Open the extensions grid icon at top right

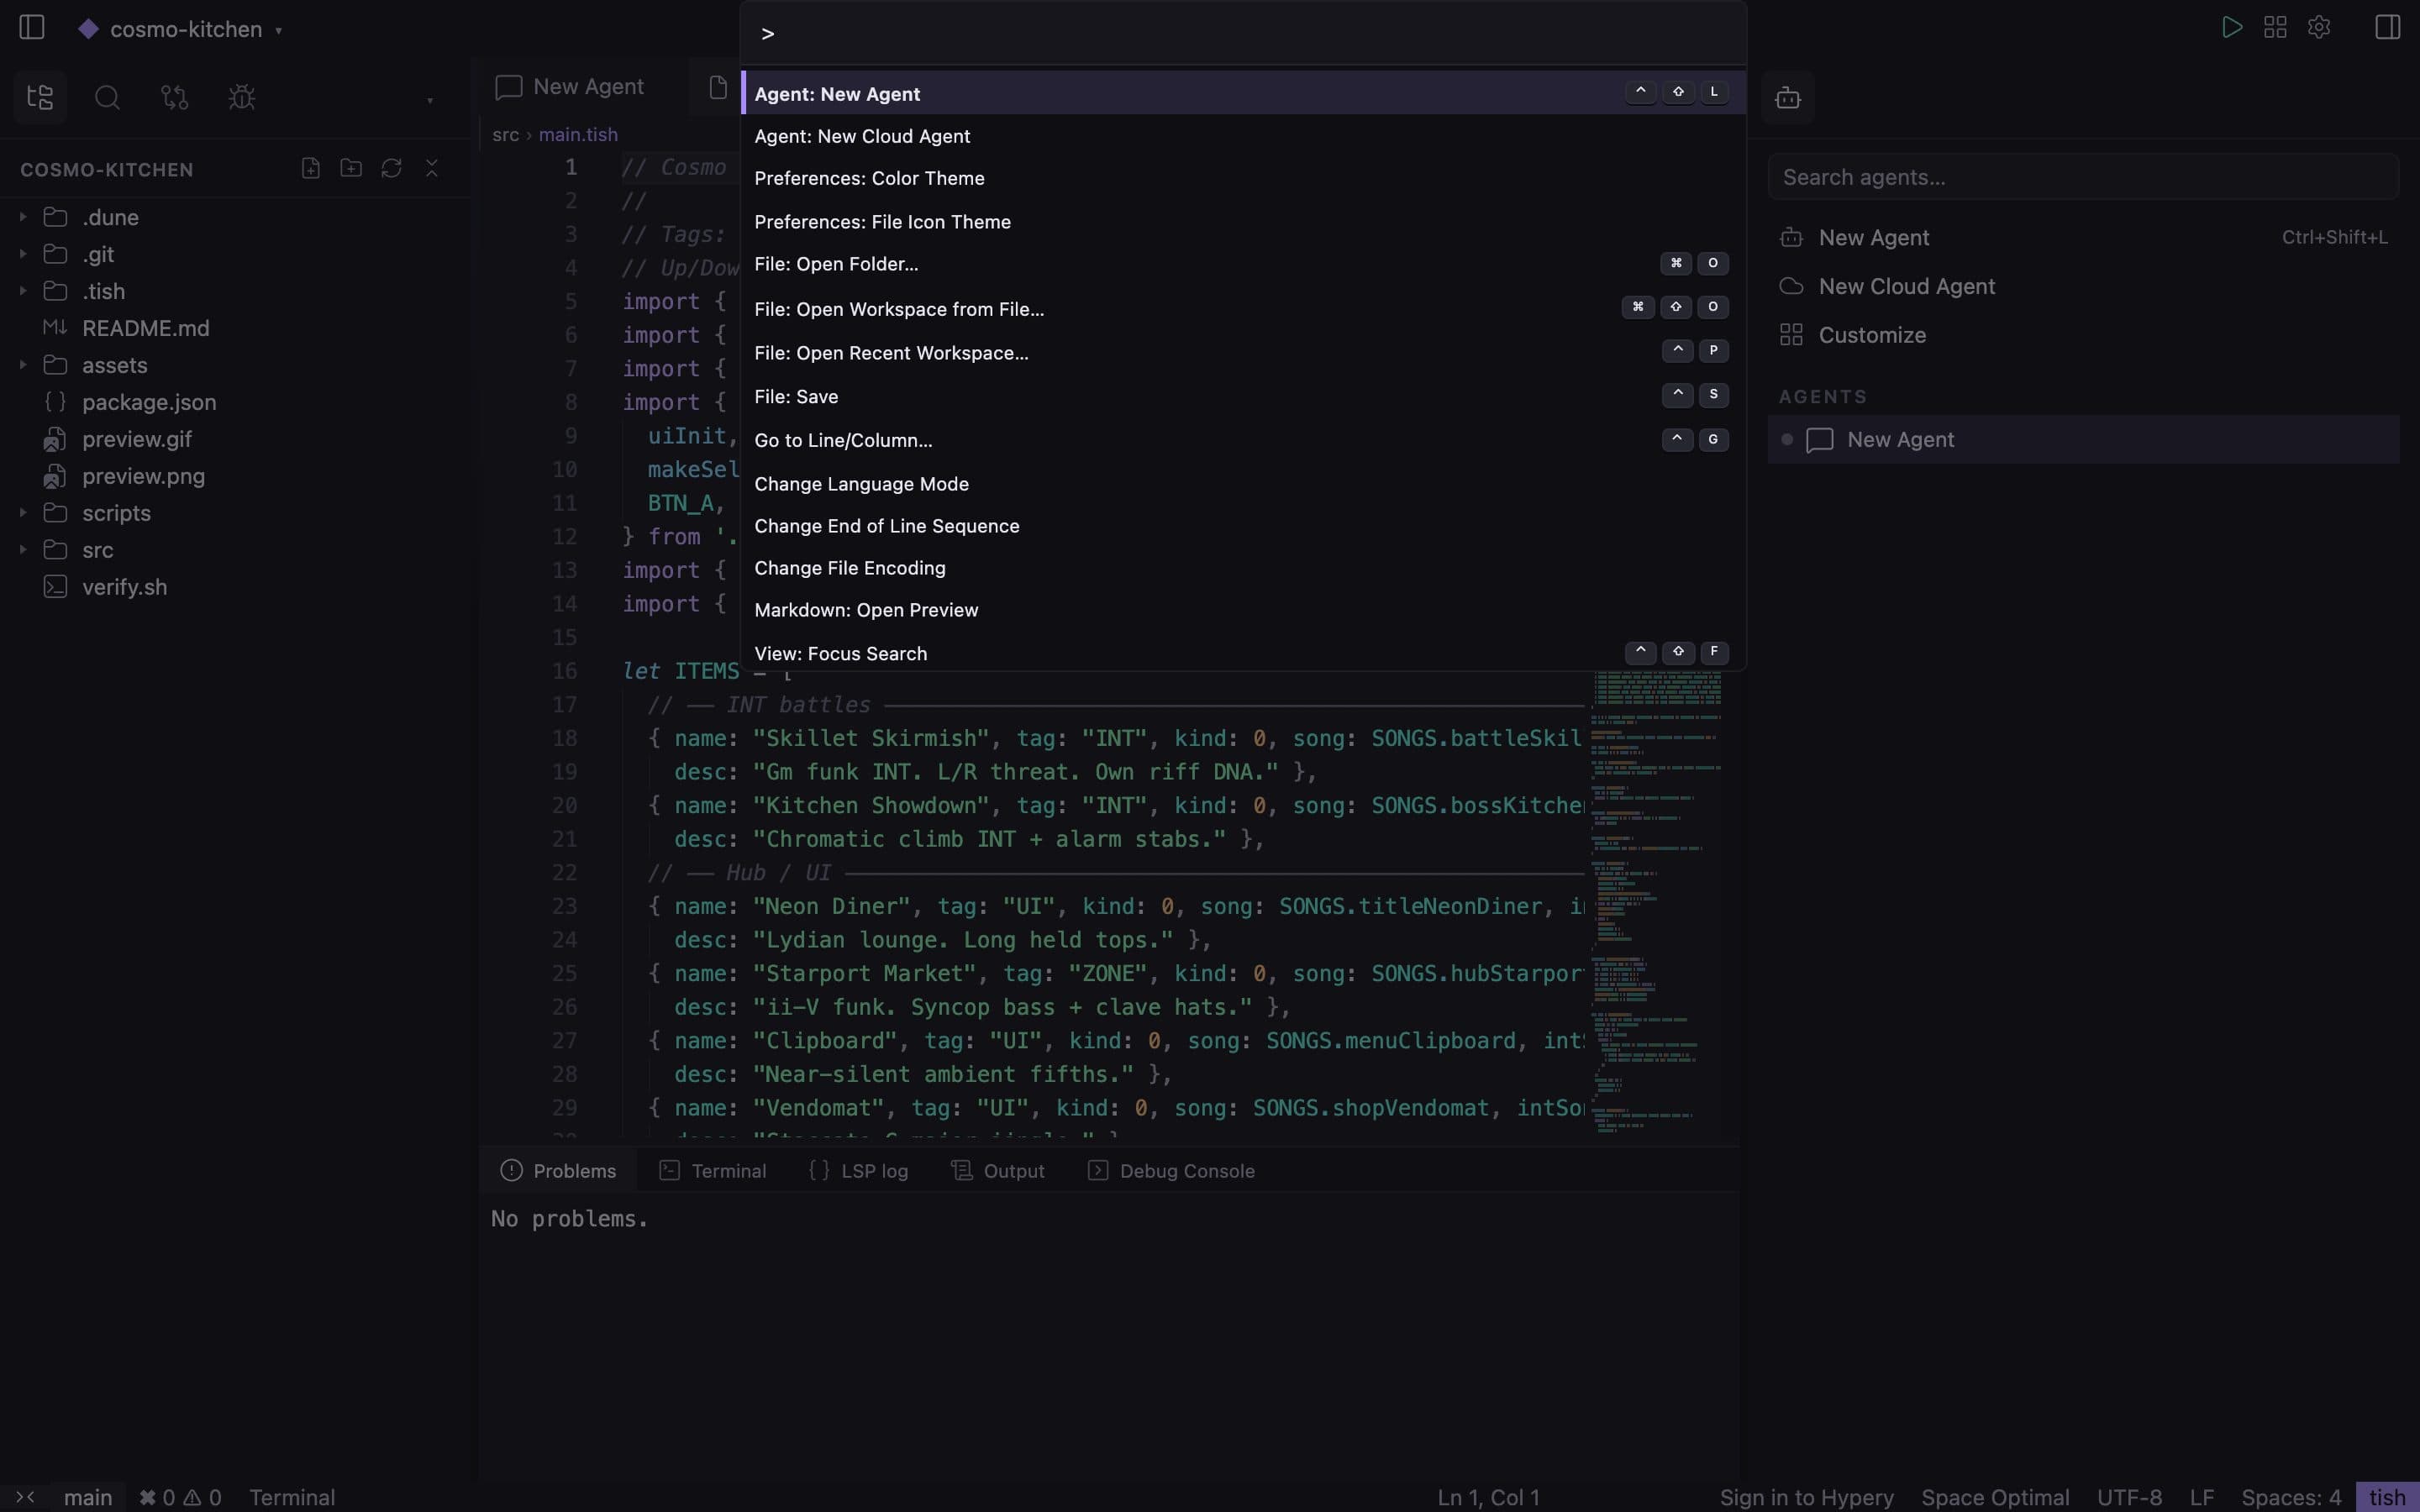click(x=2275, y=27)
